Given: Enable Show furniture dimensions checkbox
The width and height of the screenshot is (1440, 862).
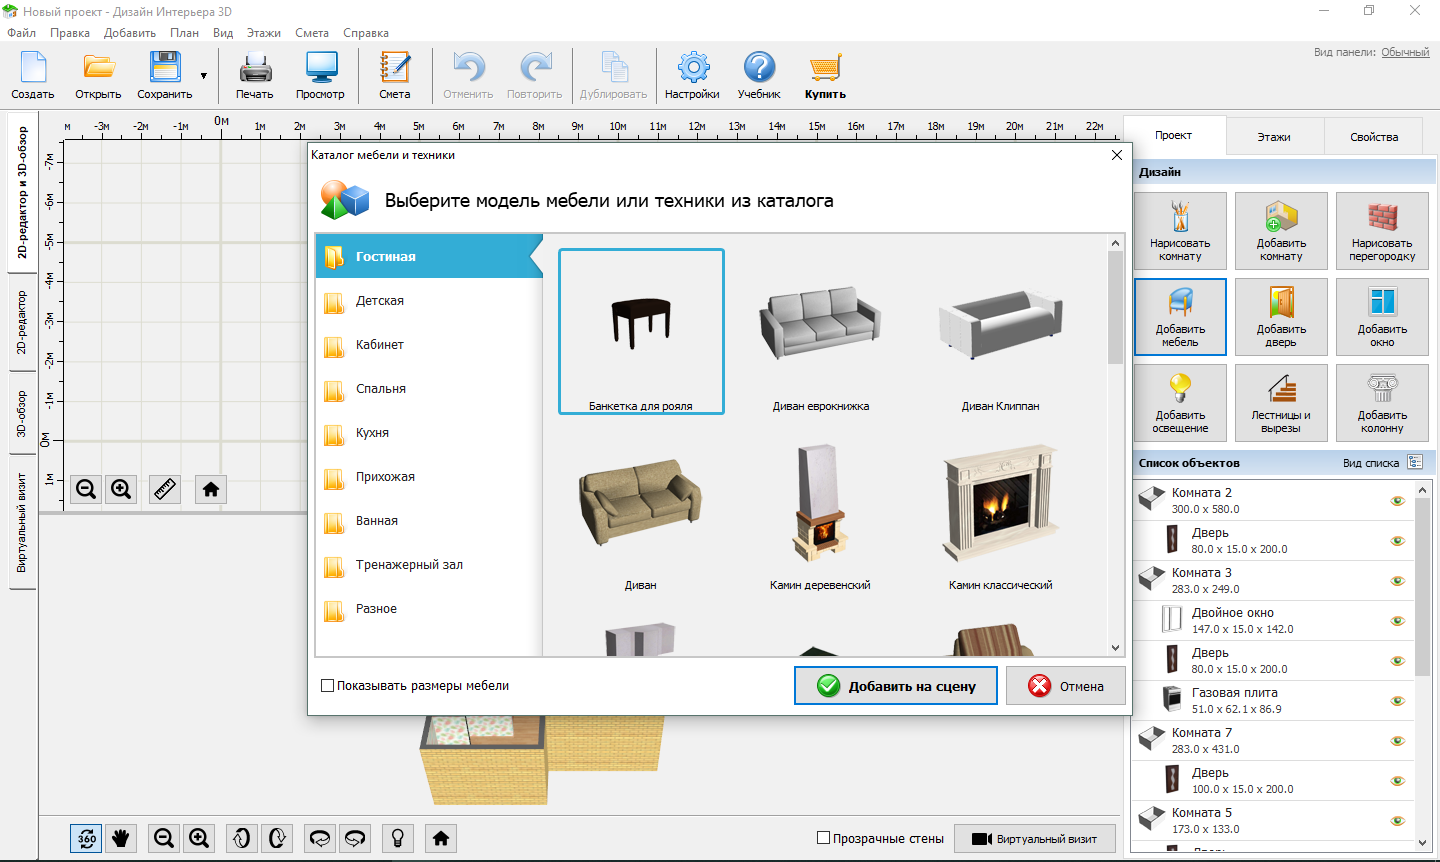Looking at the screenshot, I should (327, 686).
